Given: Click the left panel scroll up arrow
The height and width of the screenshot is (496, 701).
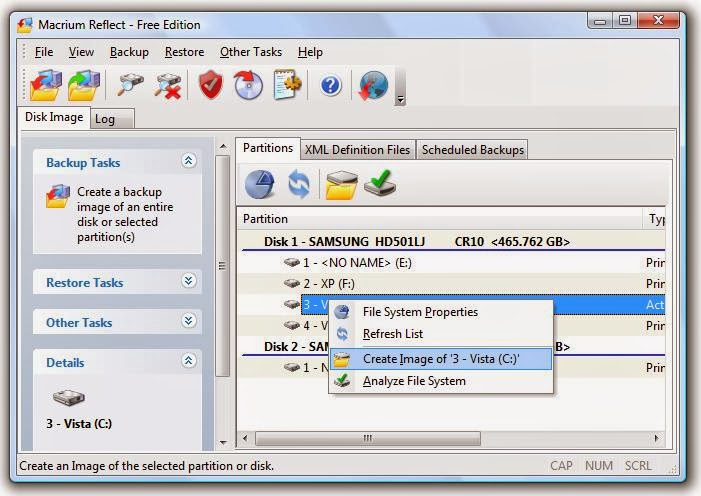Looking at the screenshot, I should pos(223,147).
